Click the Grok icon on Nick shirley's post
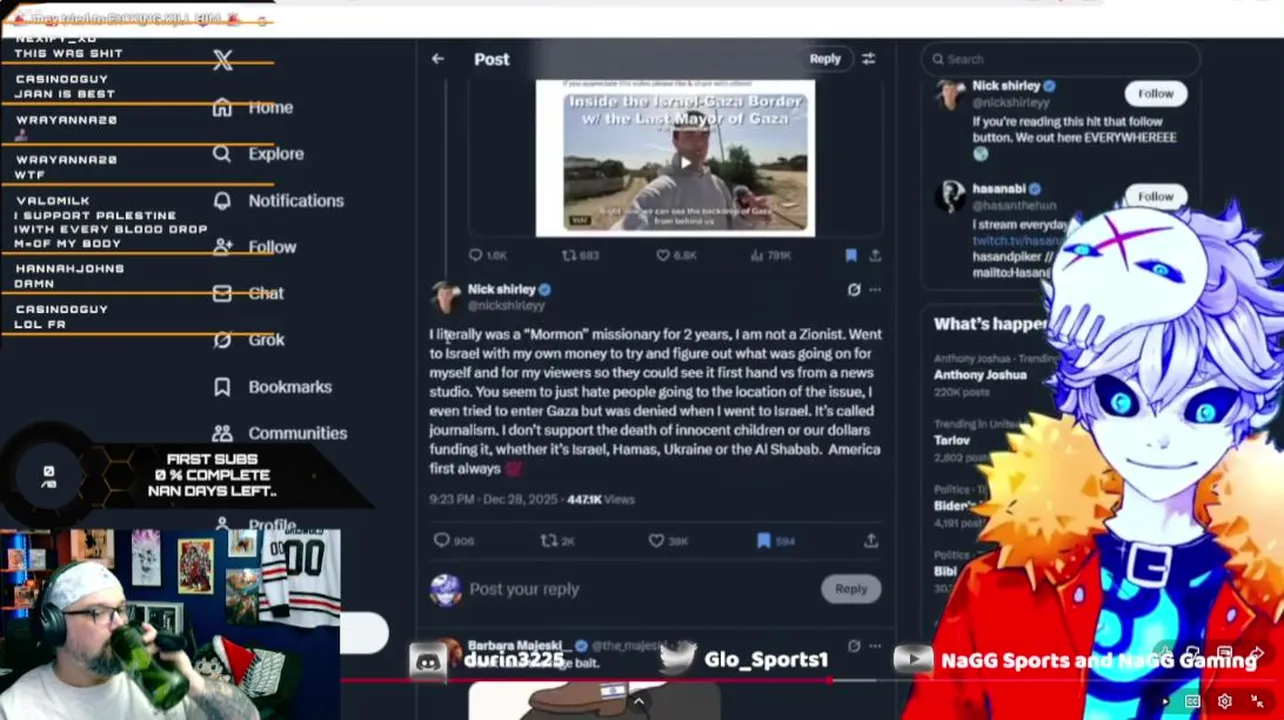1284x720 pixels. tap(853, 290)
